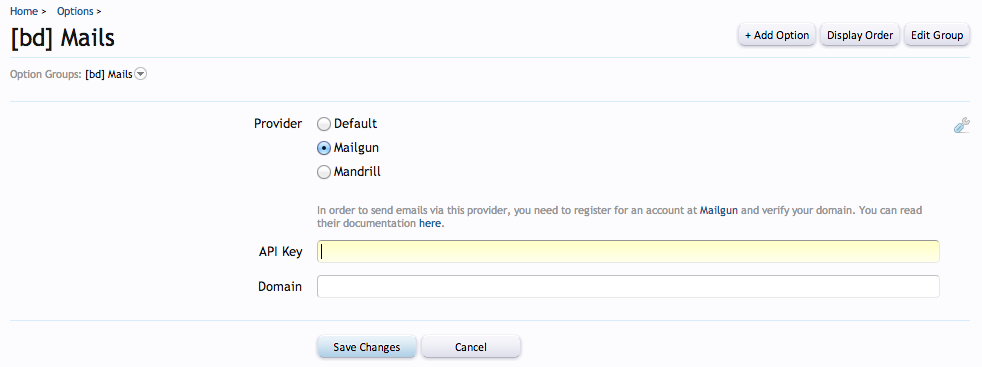Click the [bd] Mails page heading
982x367 pixels.
click(63, 38)
